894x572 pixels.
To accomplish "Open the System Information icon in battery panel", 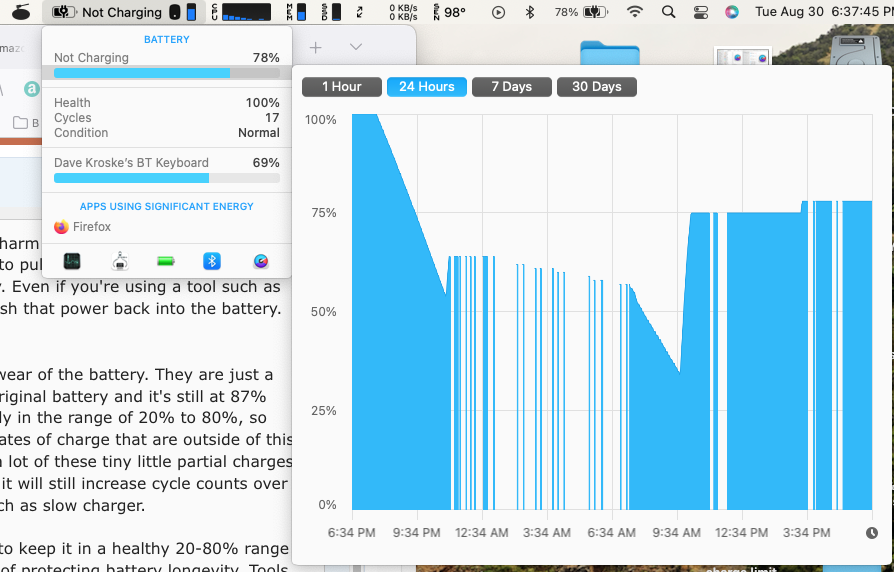I will (x=120, y=261).
